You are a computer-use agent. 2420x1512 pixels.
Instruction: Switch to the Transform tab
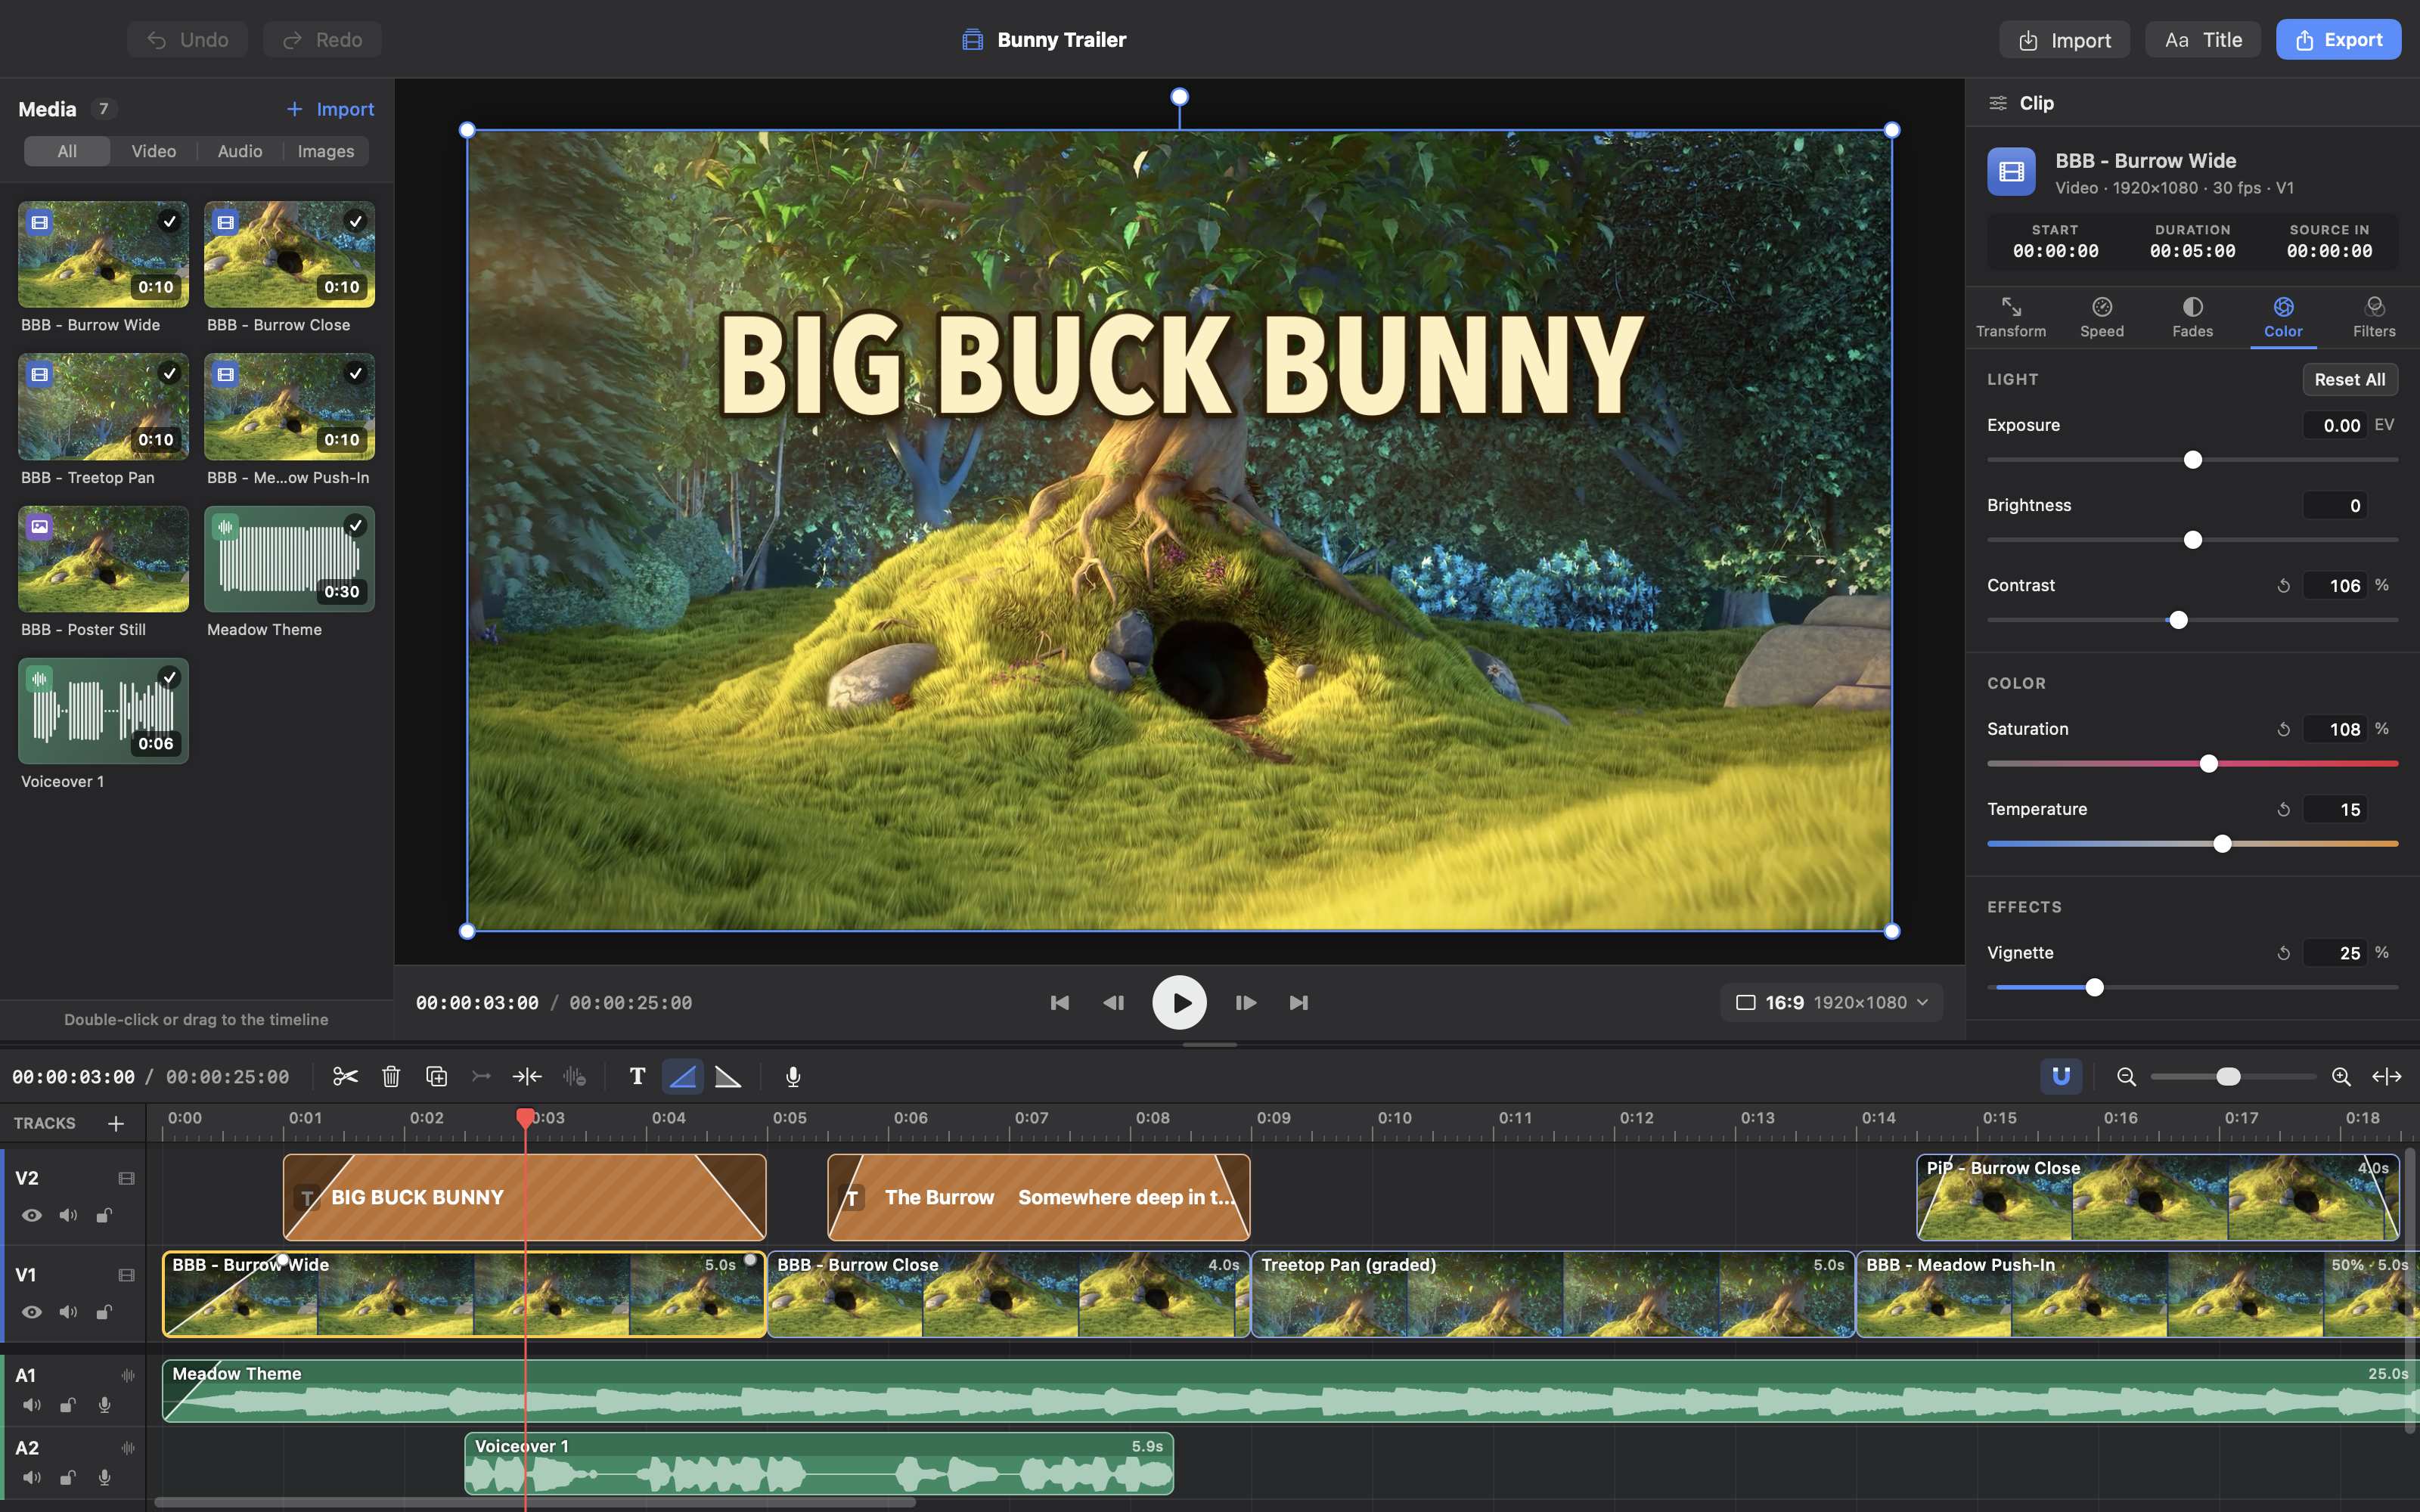point(2011,317)
